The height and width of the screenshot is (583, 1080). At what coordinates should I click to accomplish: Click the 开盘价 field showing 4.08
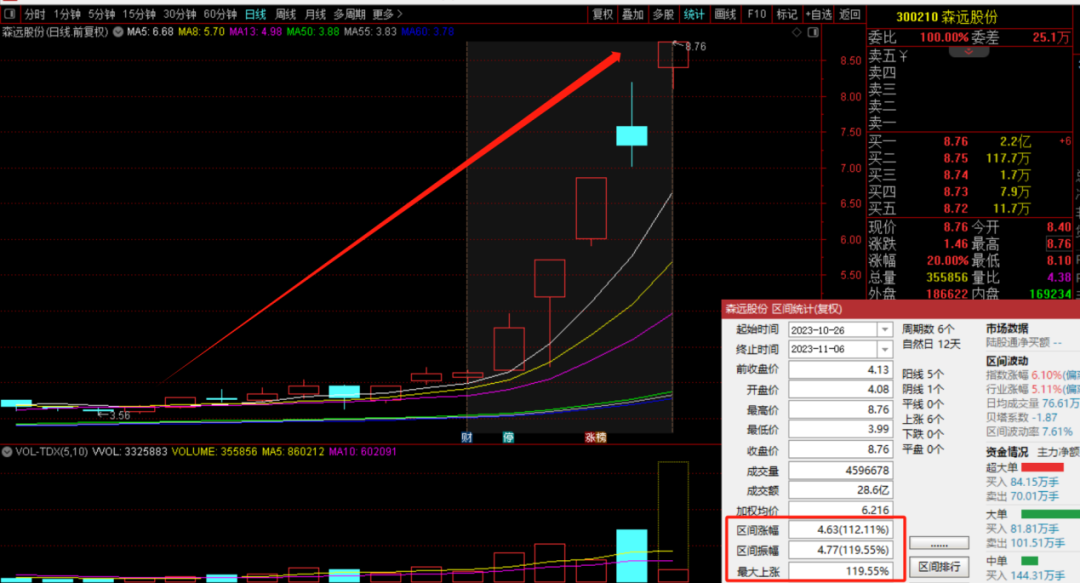point(840,390)
